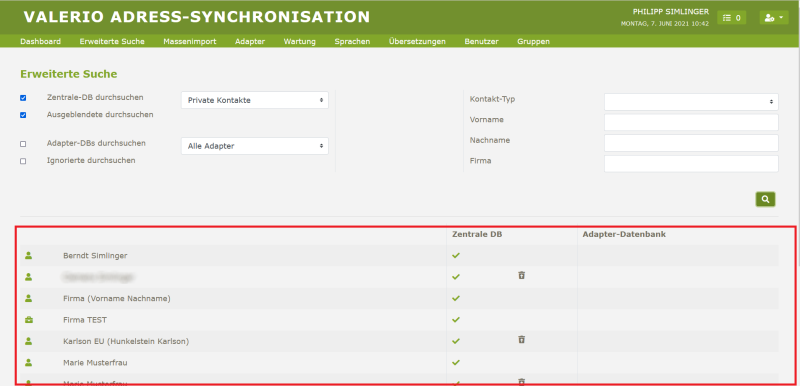Click the Adapter-Datenbank column header
This screenshot has width=800, height=386.
pyautogui.click(x=624, y=235)
